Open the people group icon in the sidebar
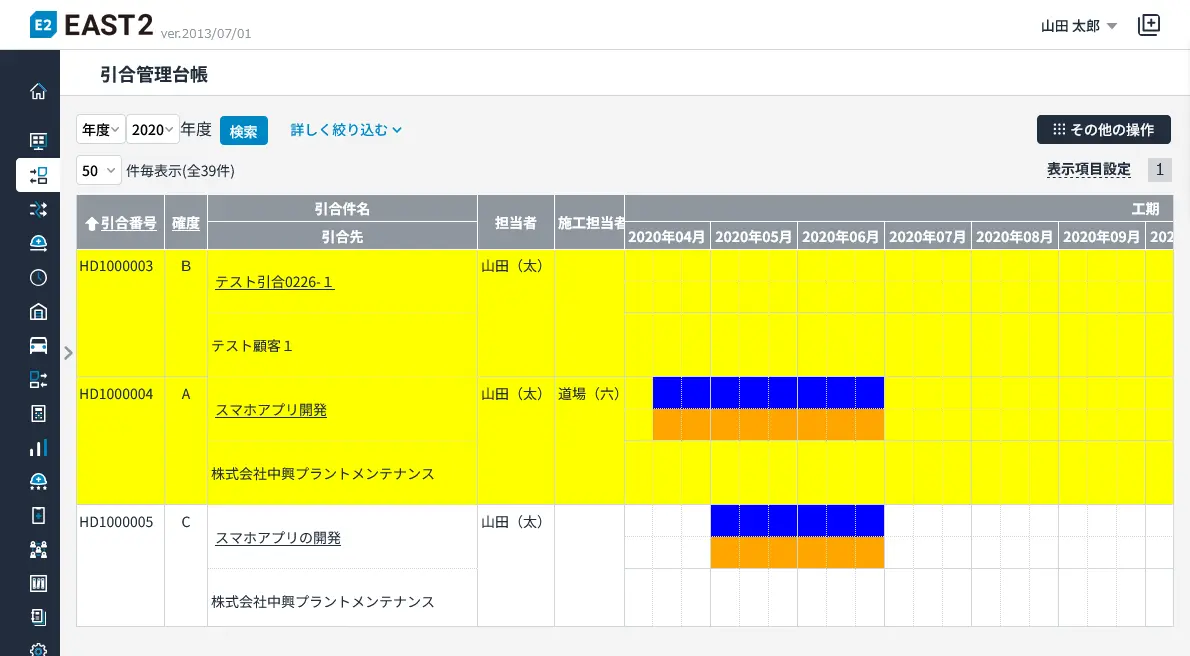The image size is (1190, 656). 38,549
